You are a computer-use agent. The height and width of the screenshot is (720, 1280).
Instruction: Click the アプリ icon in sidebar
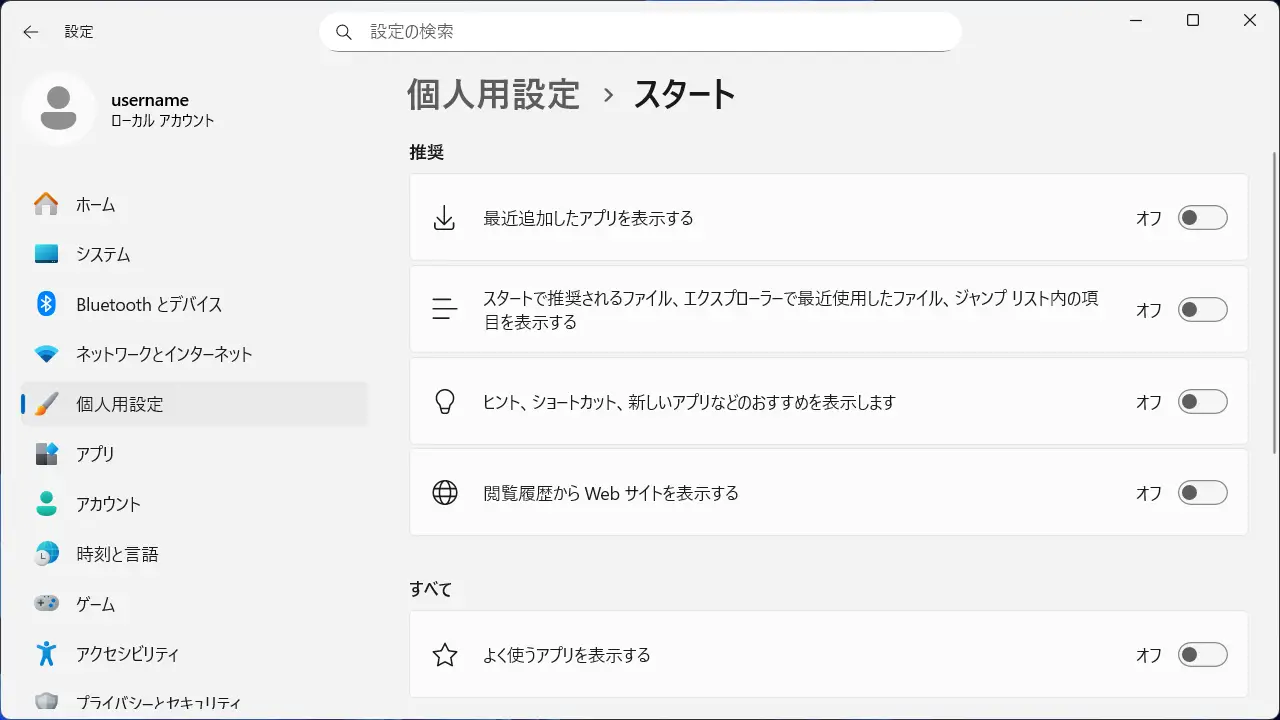tap(46, 454)
